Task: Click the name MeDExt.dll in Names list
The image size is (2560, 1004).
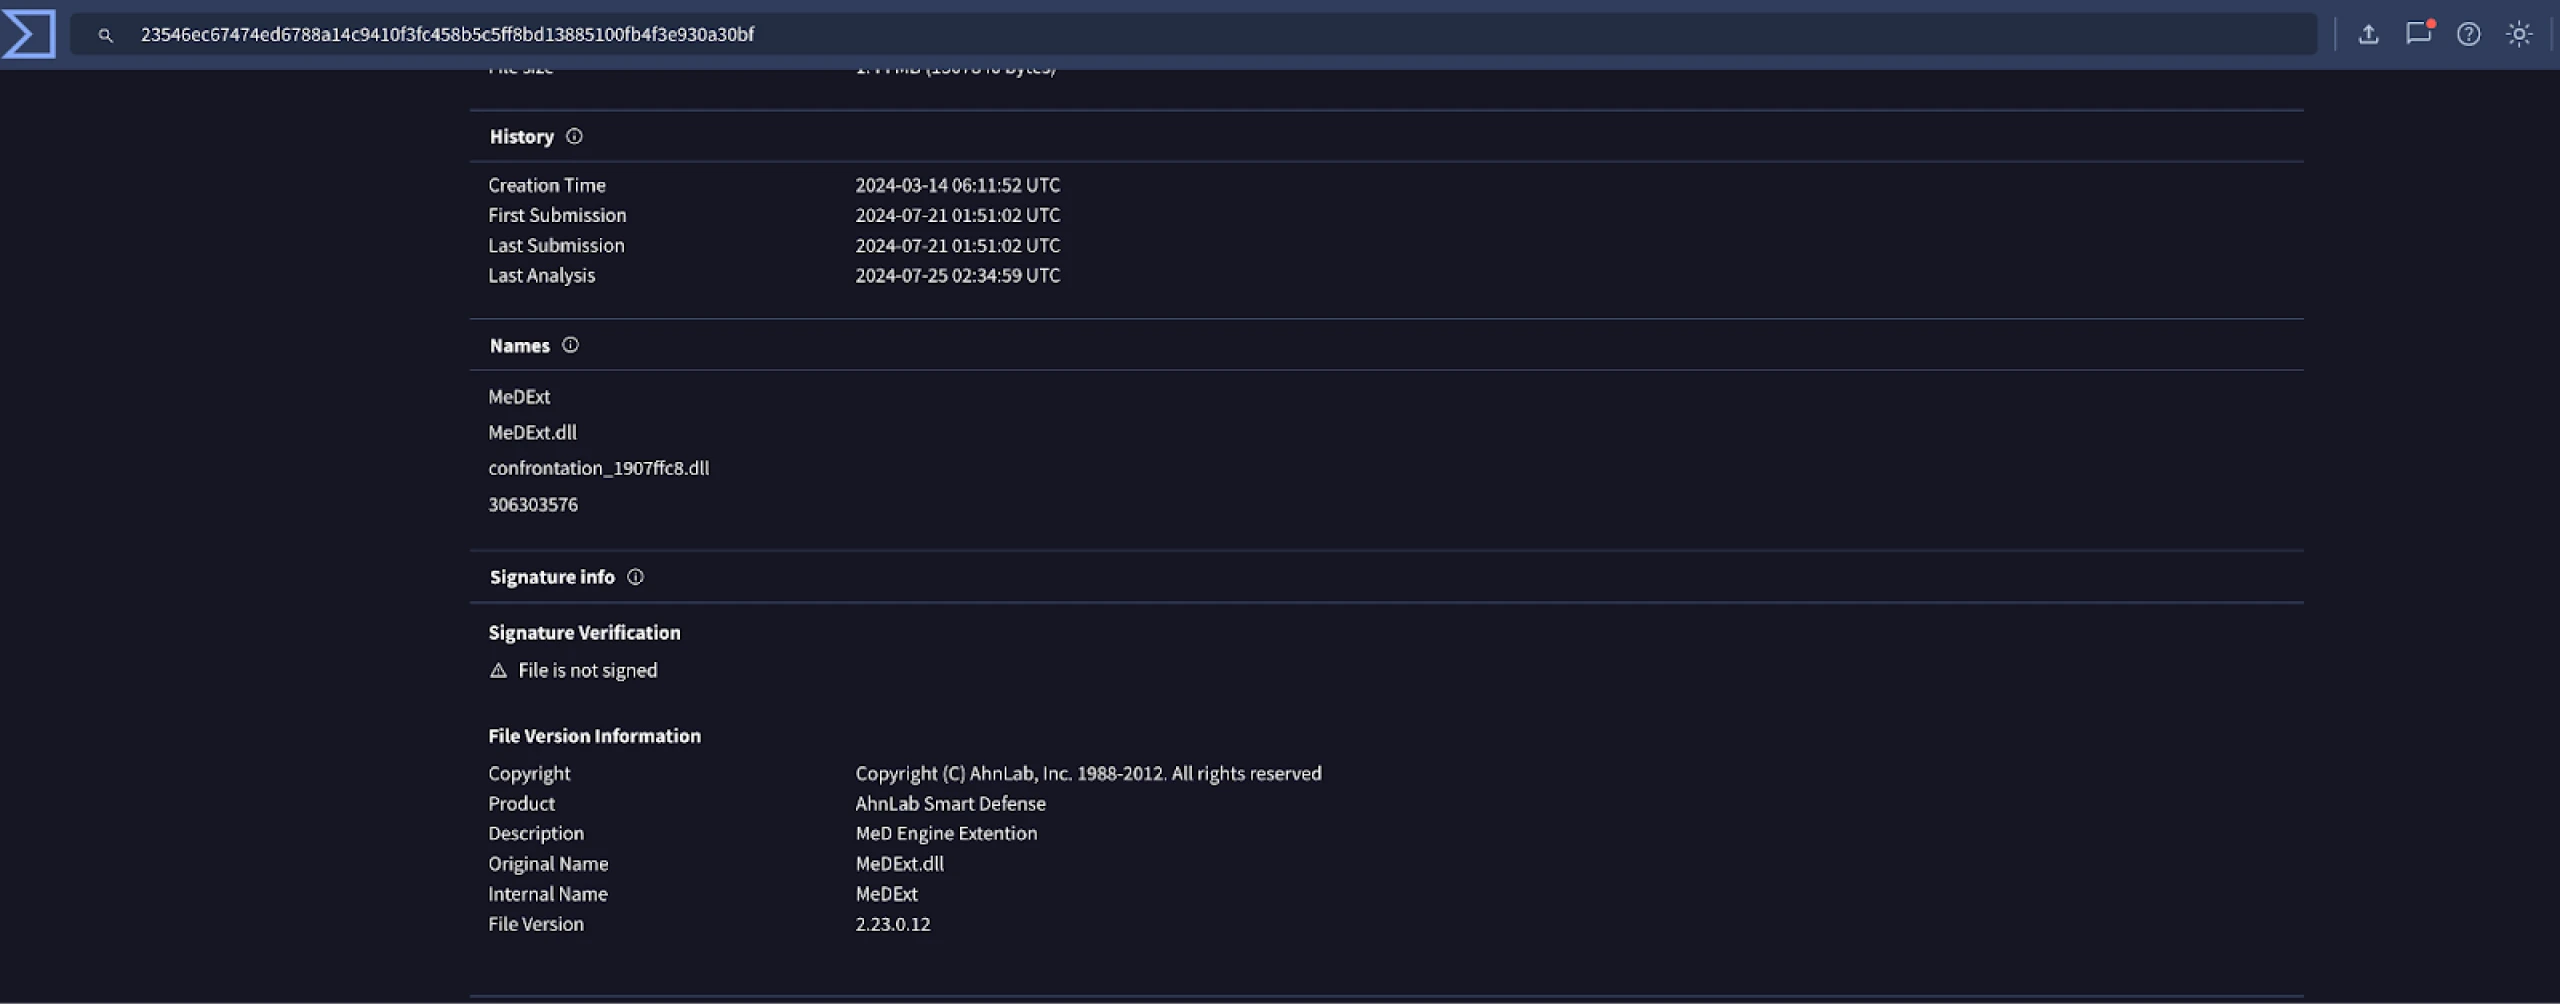Action: pyautogui.click(x=532, y=433)
